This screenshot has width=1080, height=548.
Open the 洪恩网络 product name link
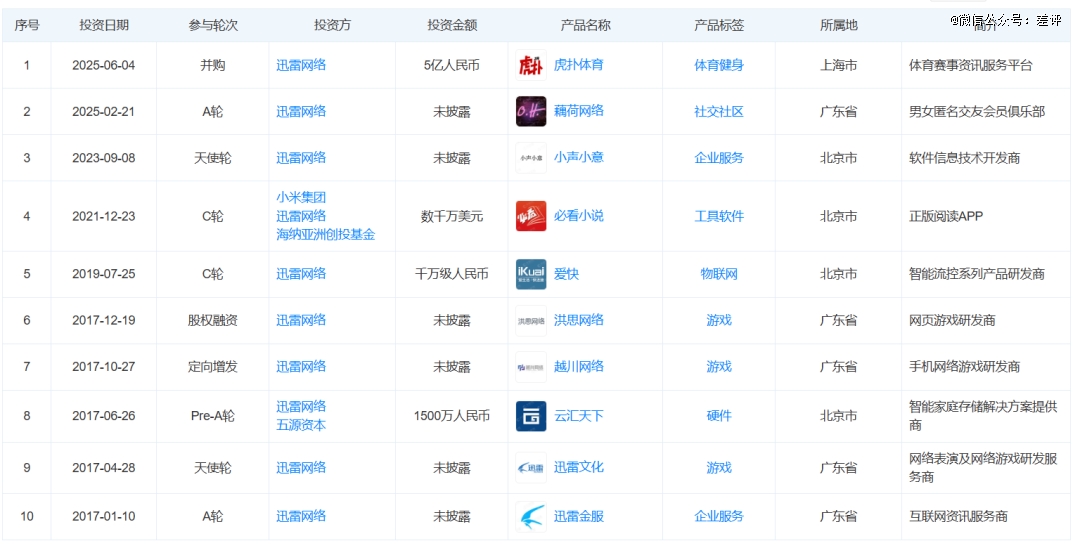[578, 320]
